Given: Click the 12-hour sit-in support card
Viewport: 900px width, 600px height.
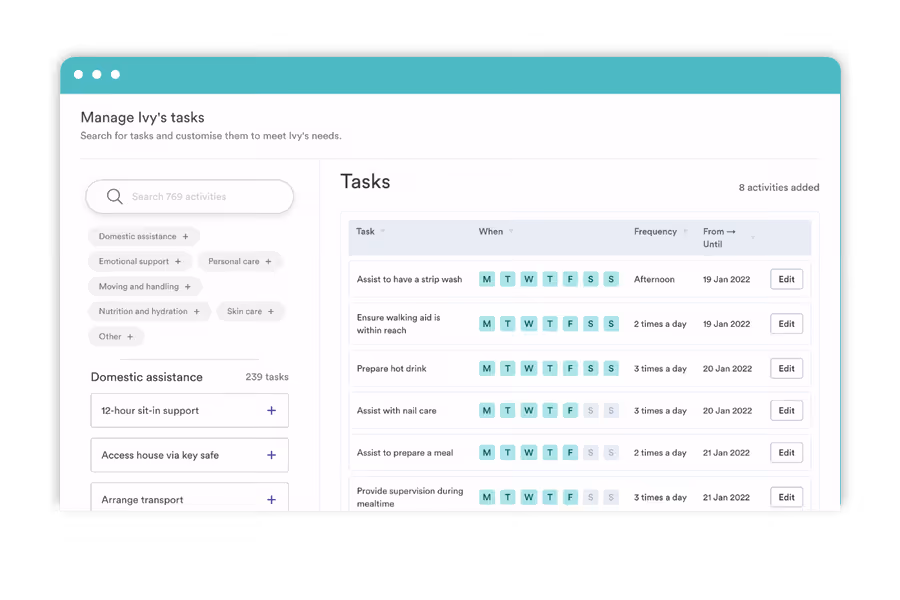Looking at the screenshot, I should click(x=189, y=411).
